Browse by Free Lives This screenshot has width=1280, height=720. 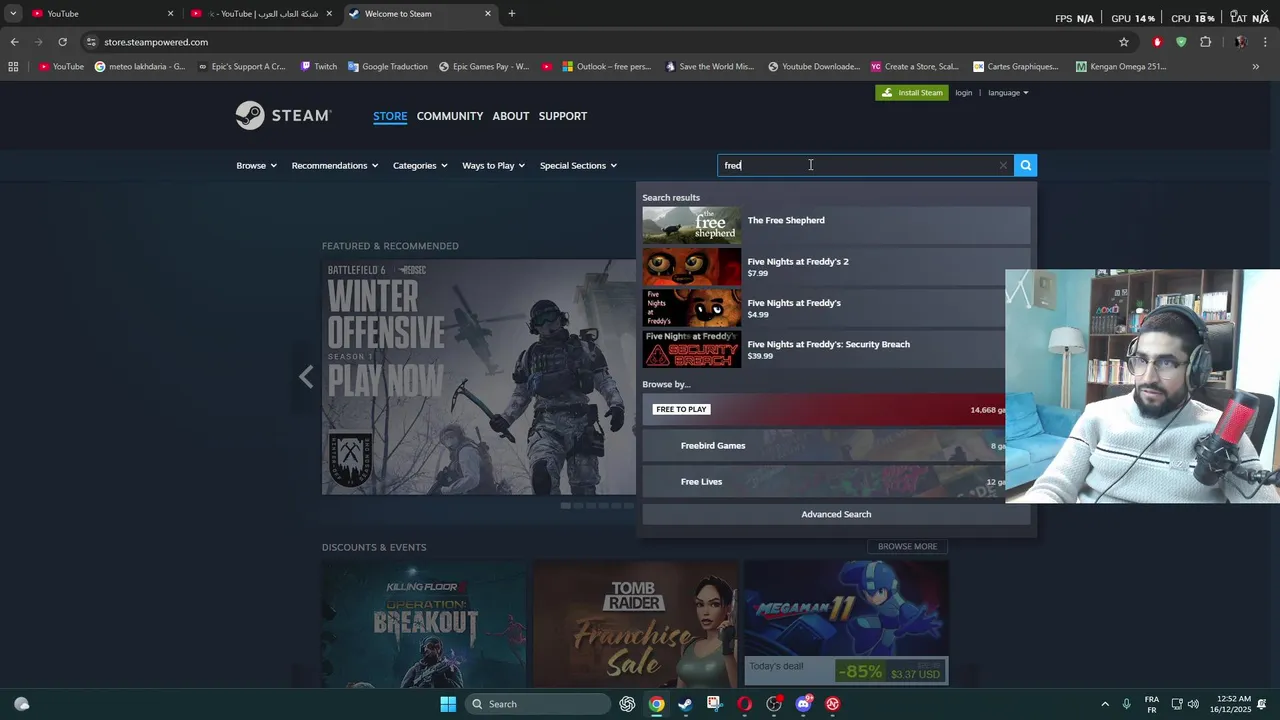(x=823, y=482)
